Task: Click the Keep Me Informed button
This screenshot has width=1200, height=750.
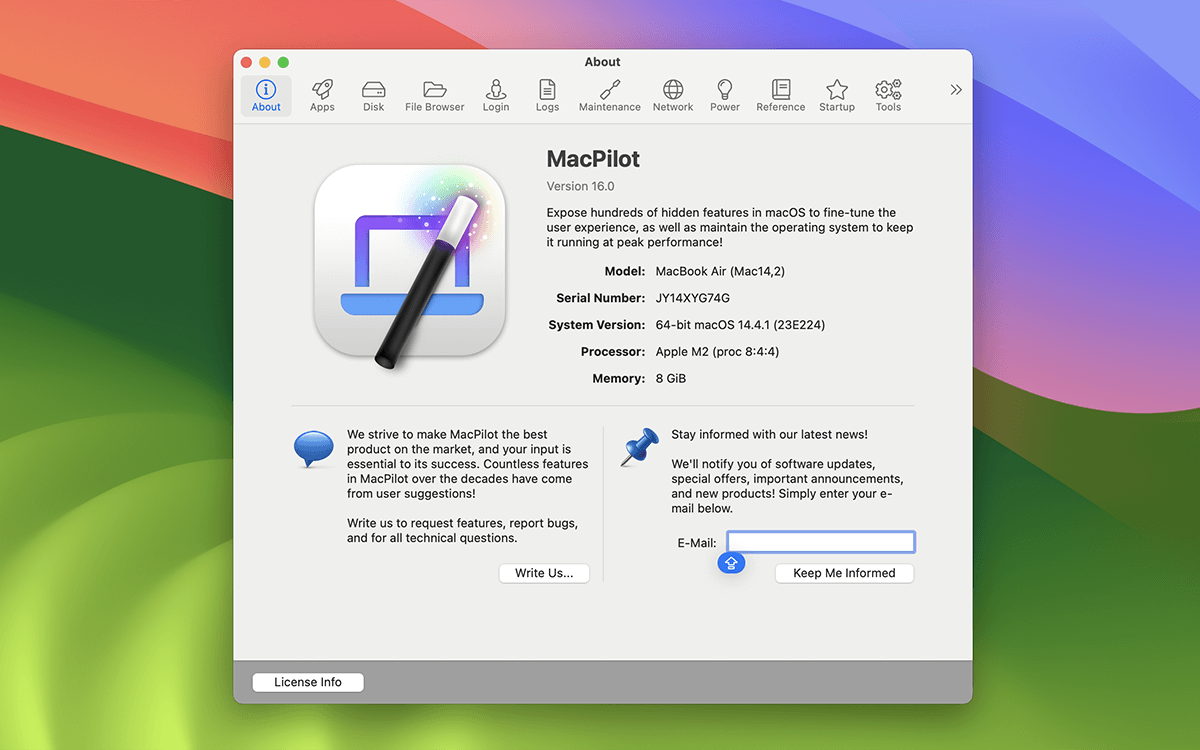Action: (844, 573)
